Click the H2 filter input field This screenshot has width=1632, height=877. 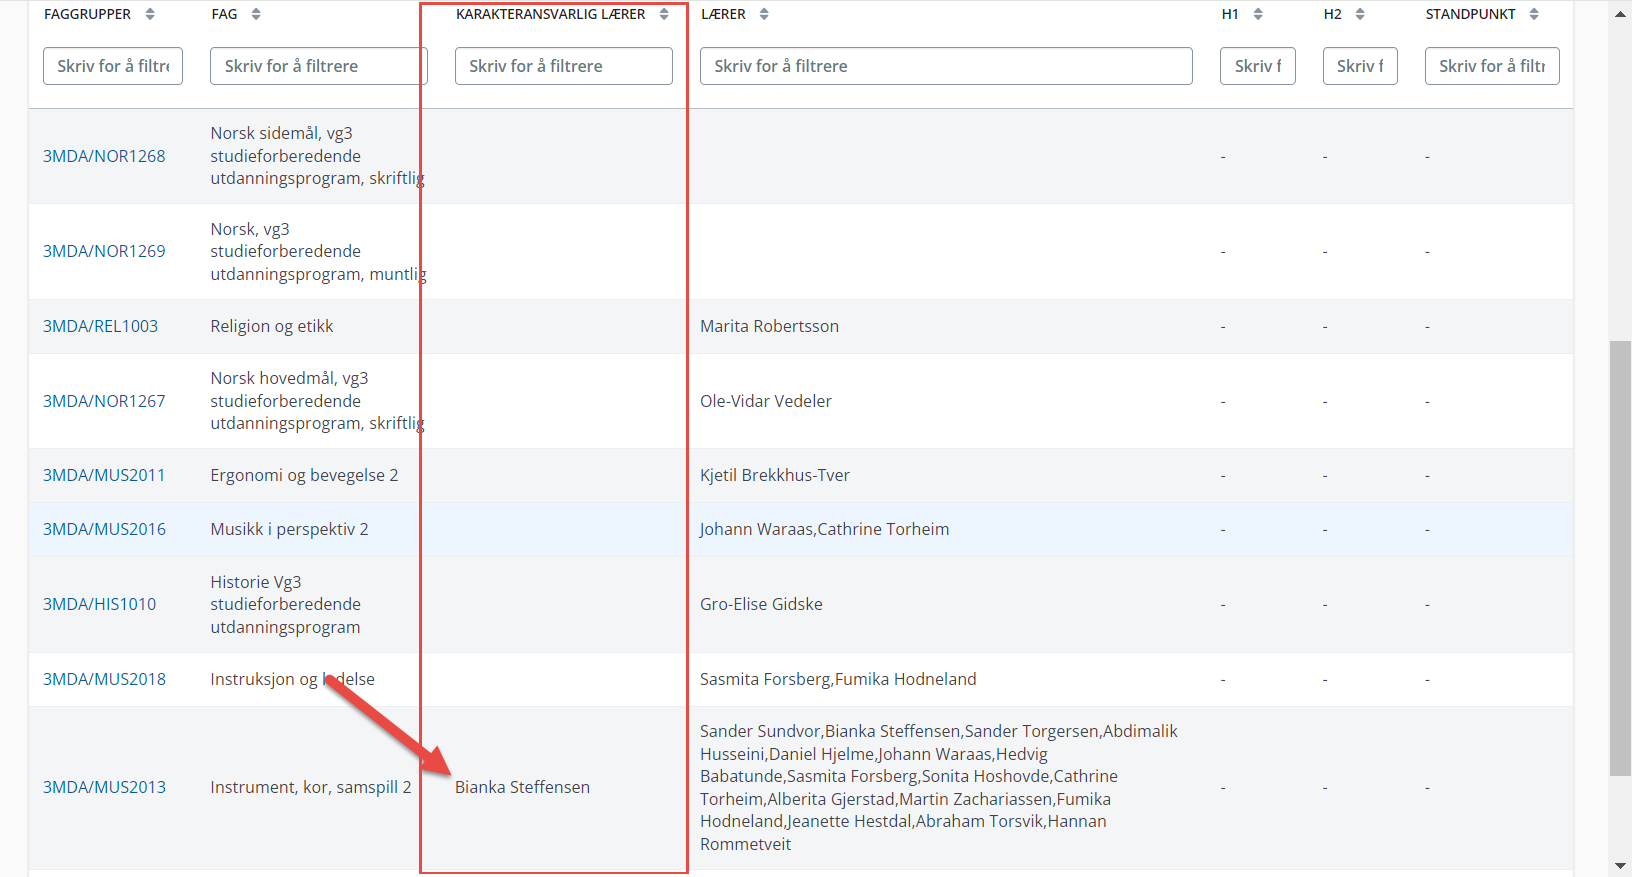(1360, 66)
